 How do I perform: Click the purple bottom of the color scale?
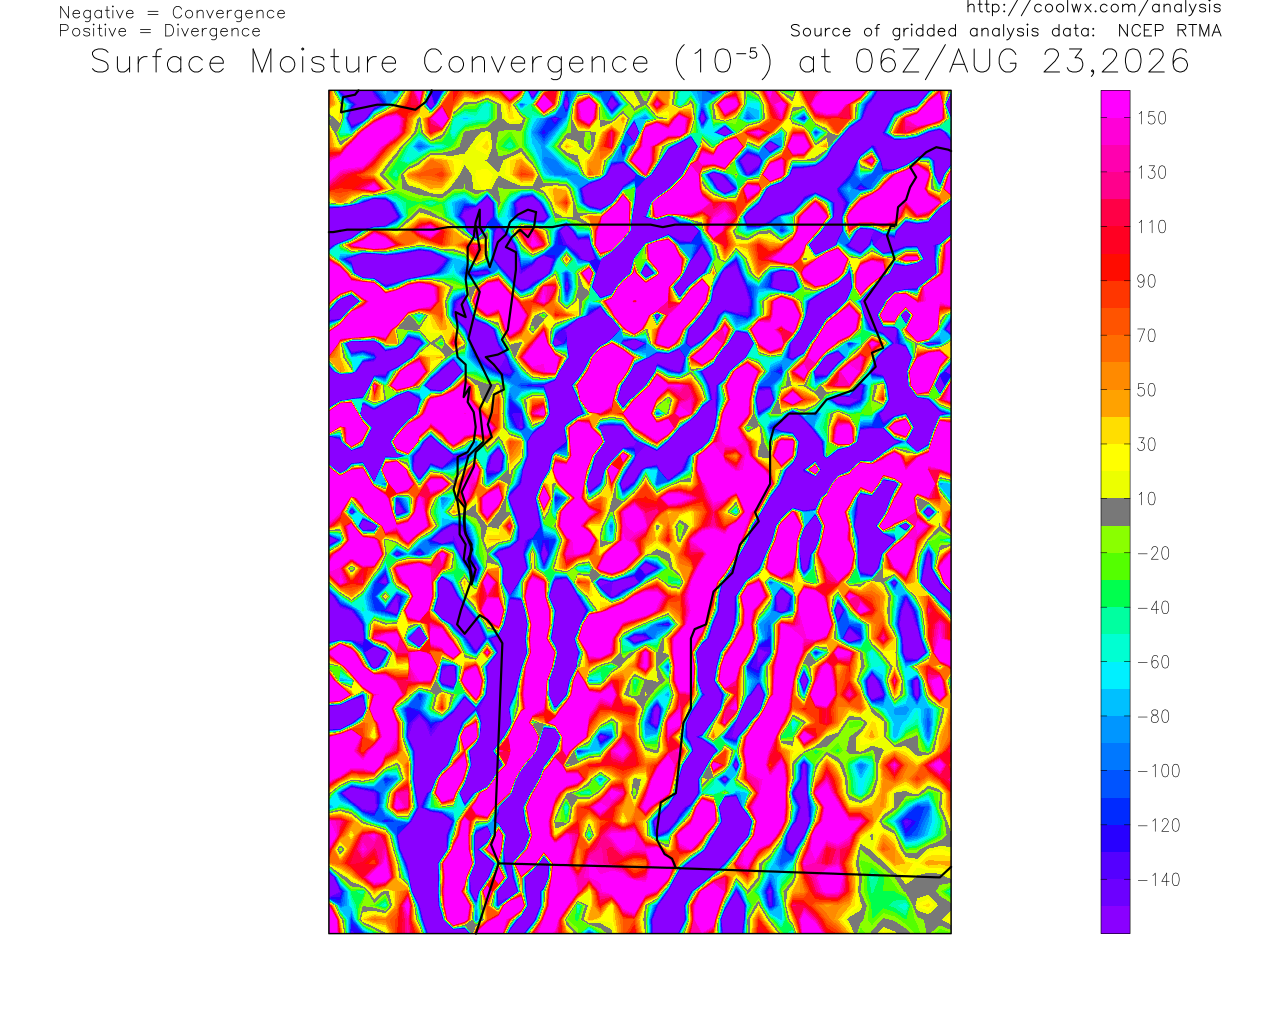point(1115,919)
